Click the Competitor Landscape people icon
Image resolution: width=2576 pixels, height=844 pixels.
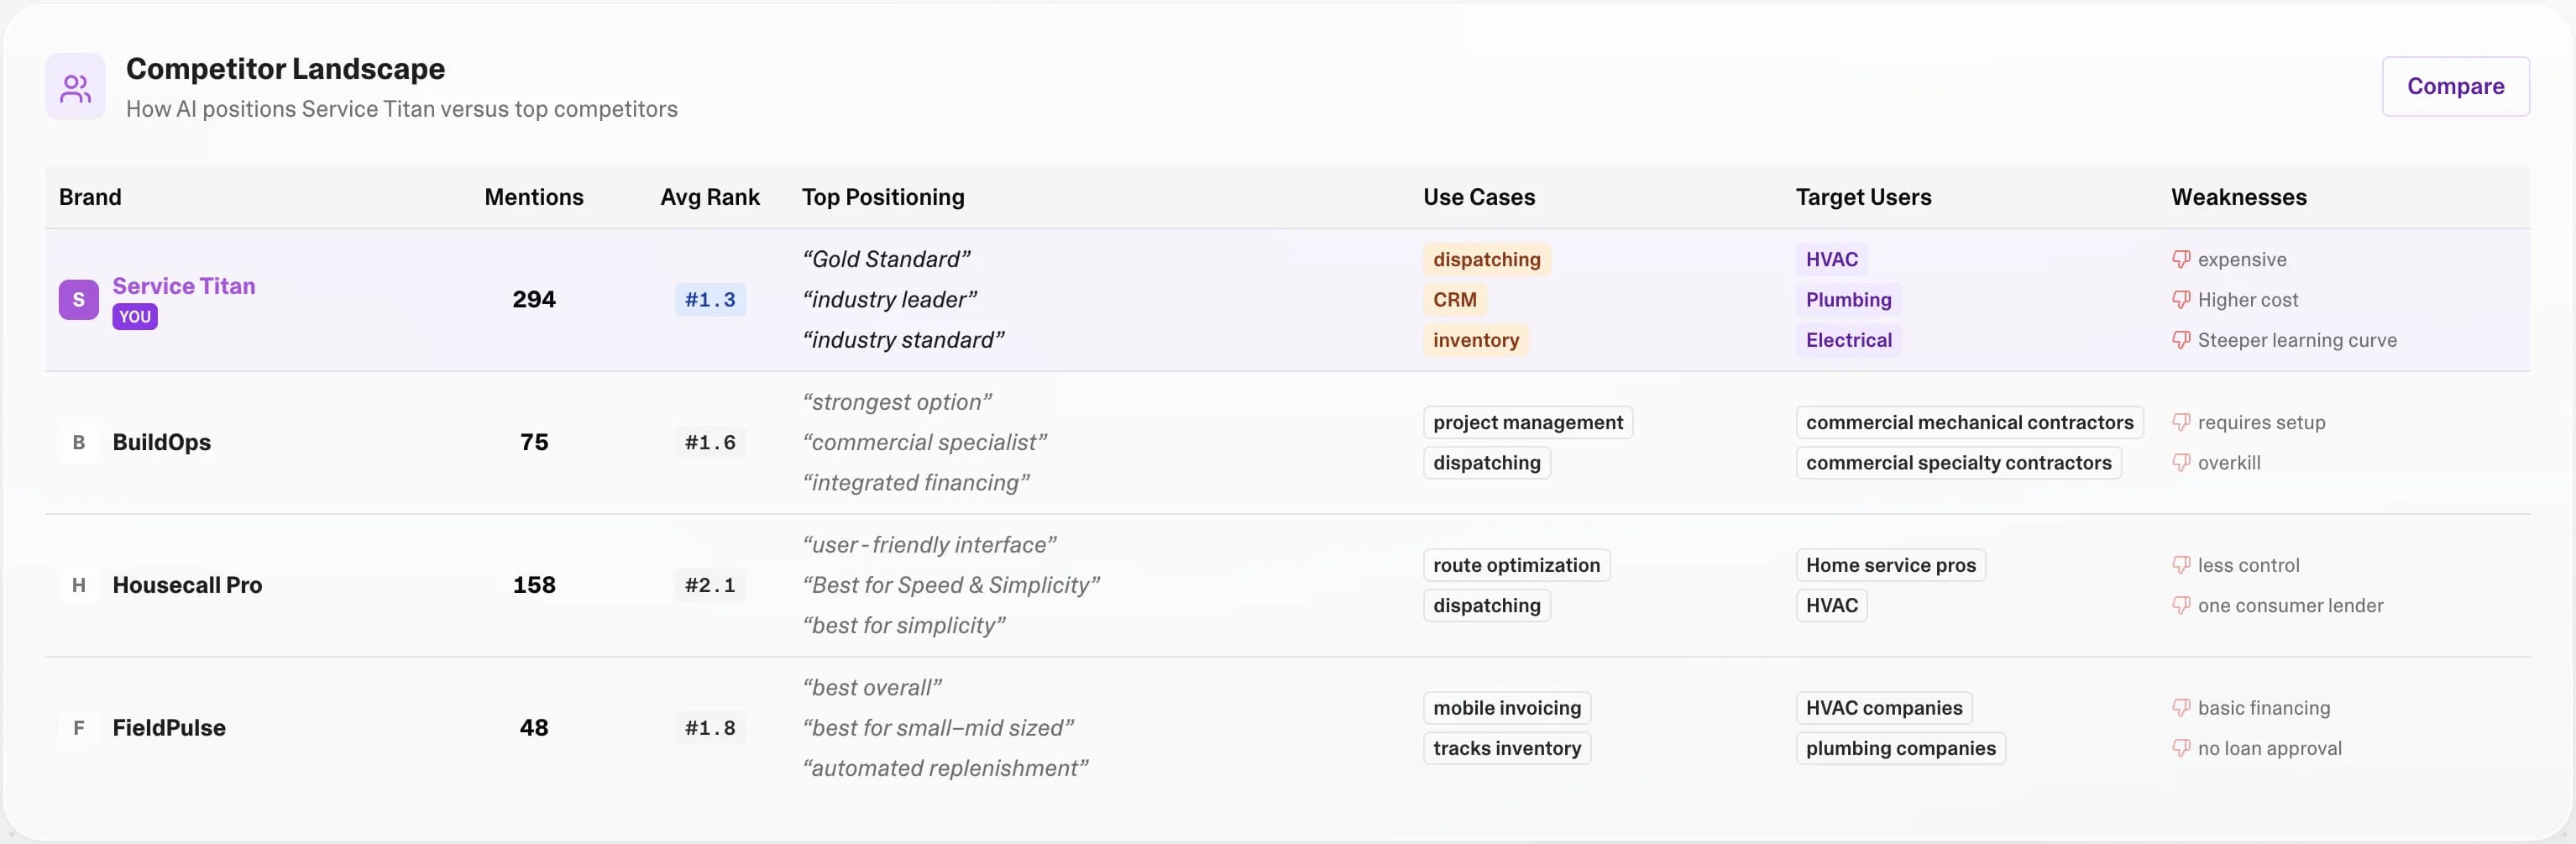(75, 88)
